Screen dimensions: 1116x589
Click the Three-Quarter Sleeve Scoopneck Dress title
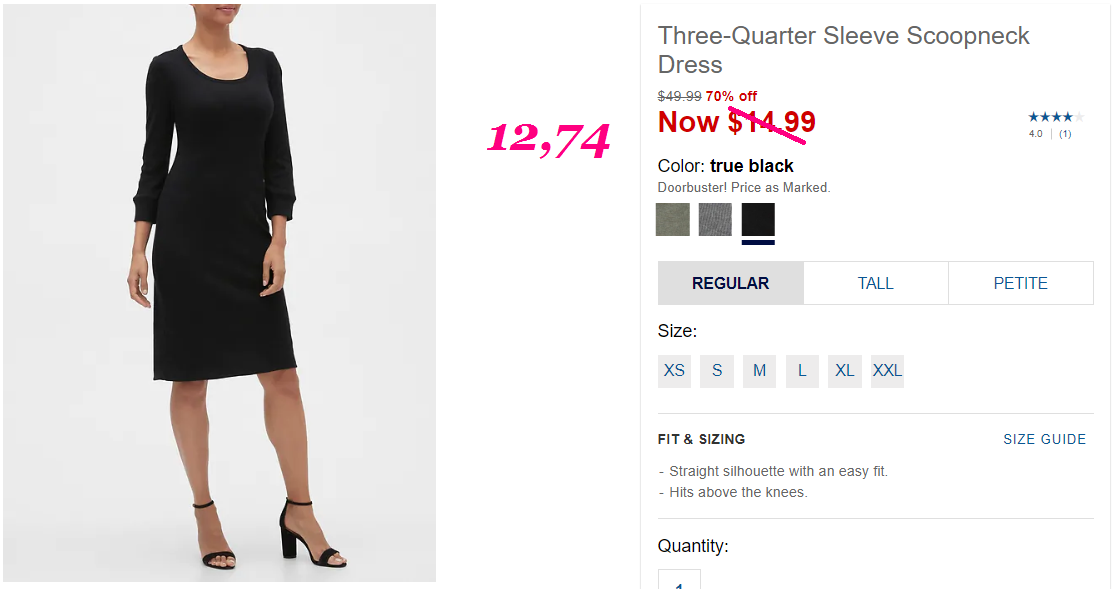click(843, 50)
